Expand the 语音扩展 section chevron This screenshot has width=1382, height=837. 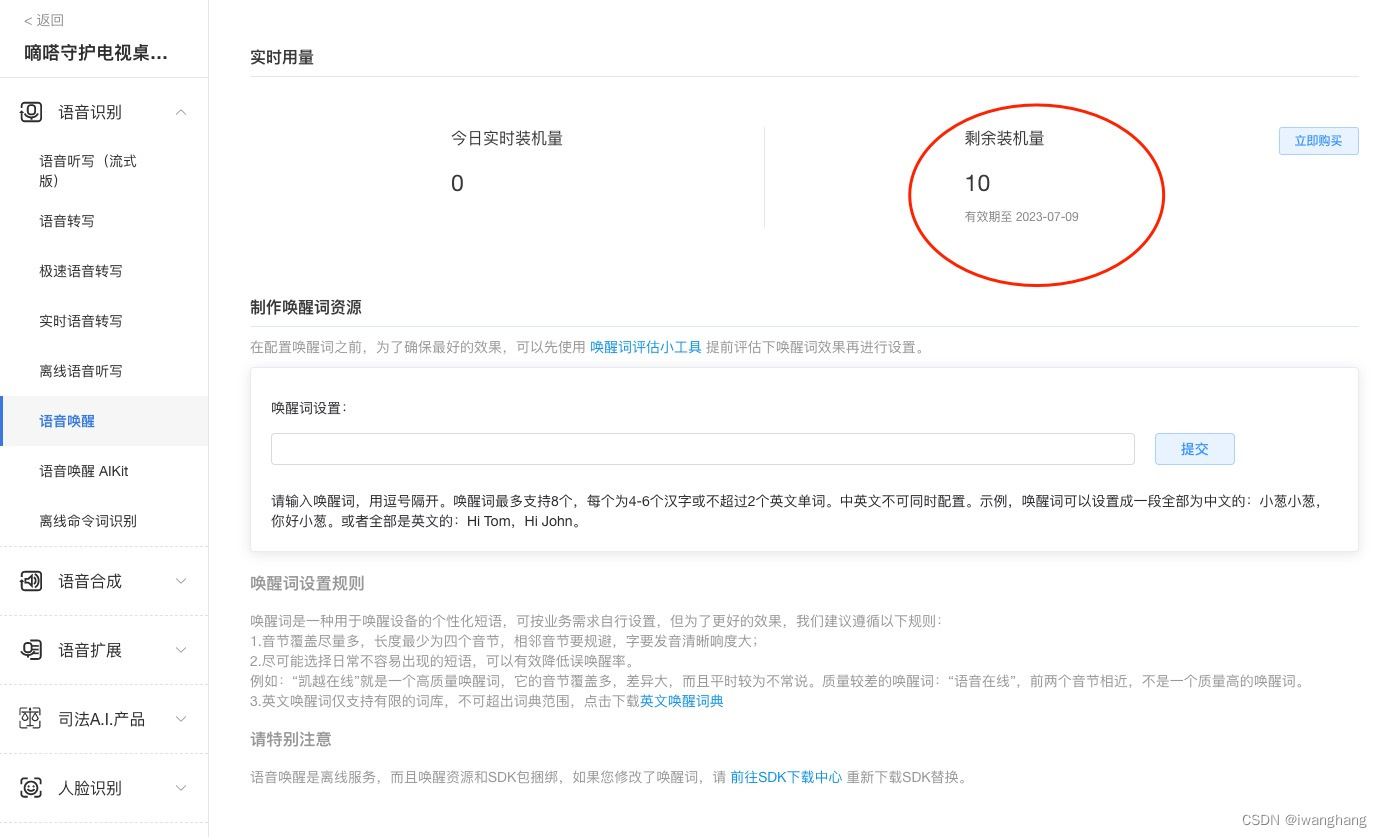181,650
